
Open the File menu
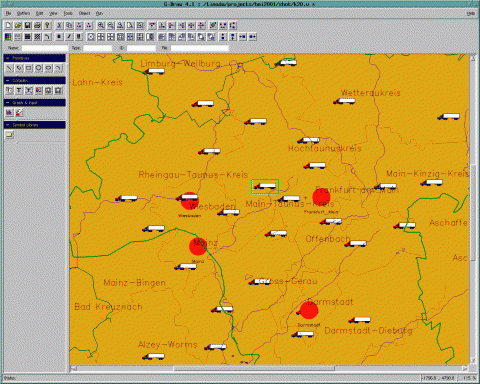click(x=8, y=13)
